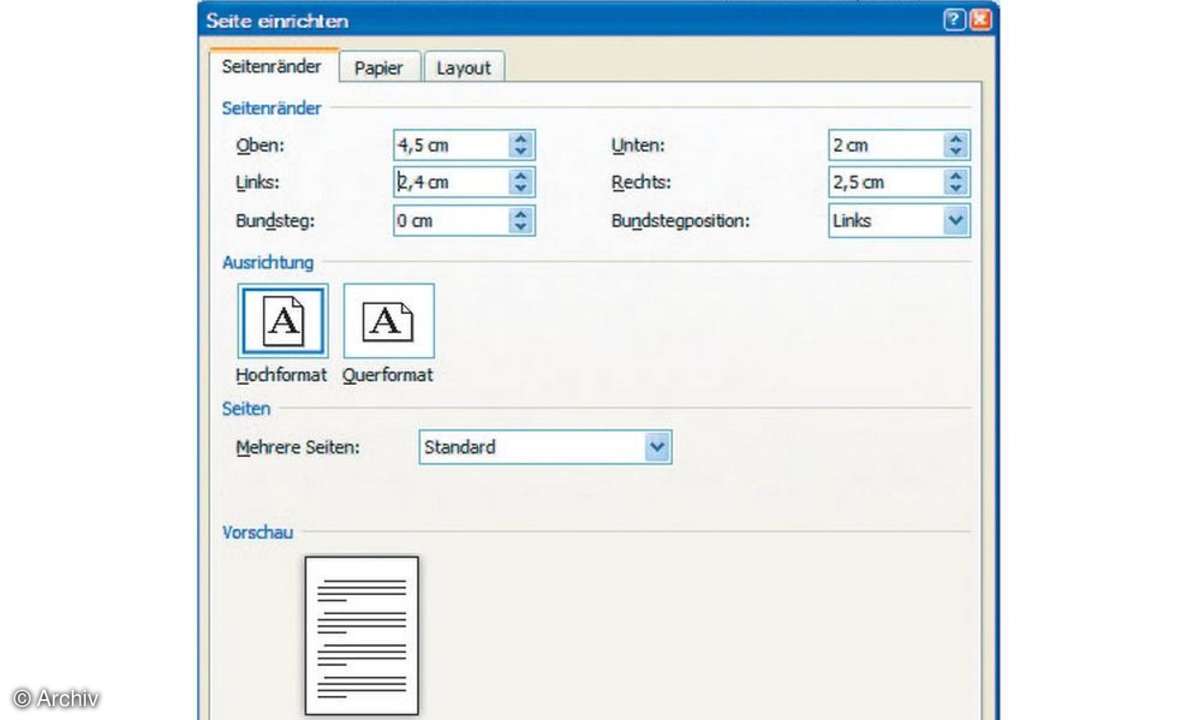Click the Seite einrichten title bar text
The image size is (1199, 720).
(278, 21)
